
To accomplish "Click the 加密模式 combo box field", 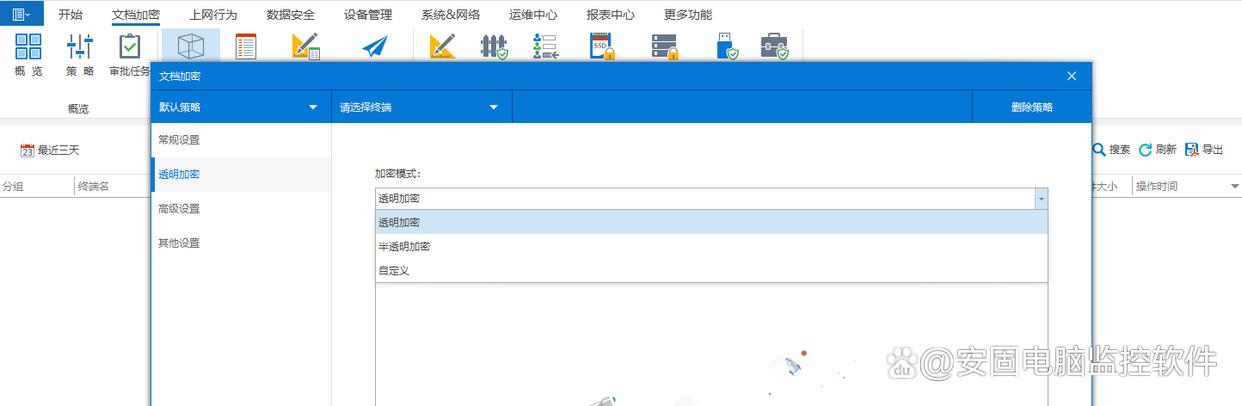I will pyautogui.click(x=712, y=199).
